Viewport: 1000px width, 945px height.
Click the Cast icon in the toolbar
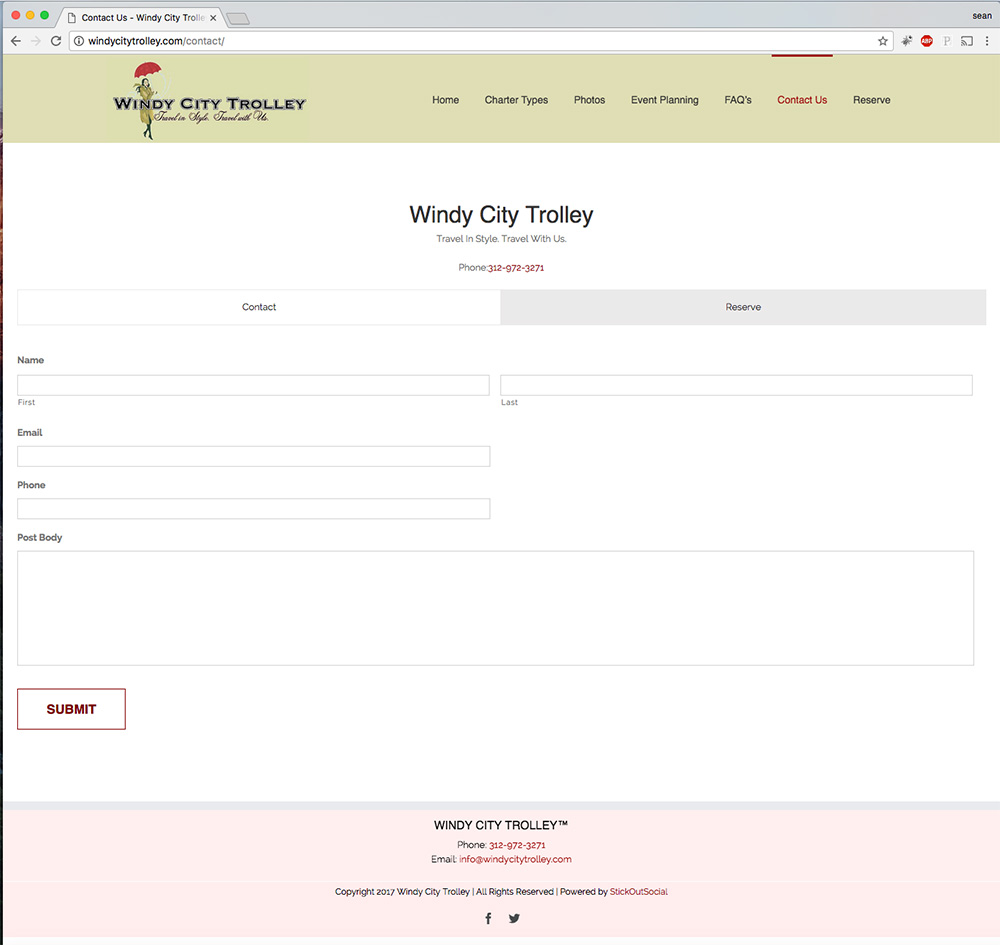(967, 41)
